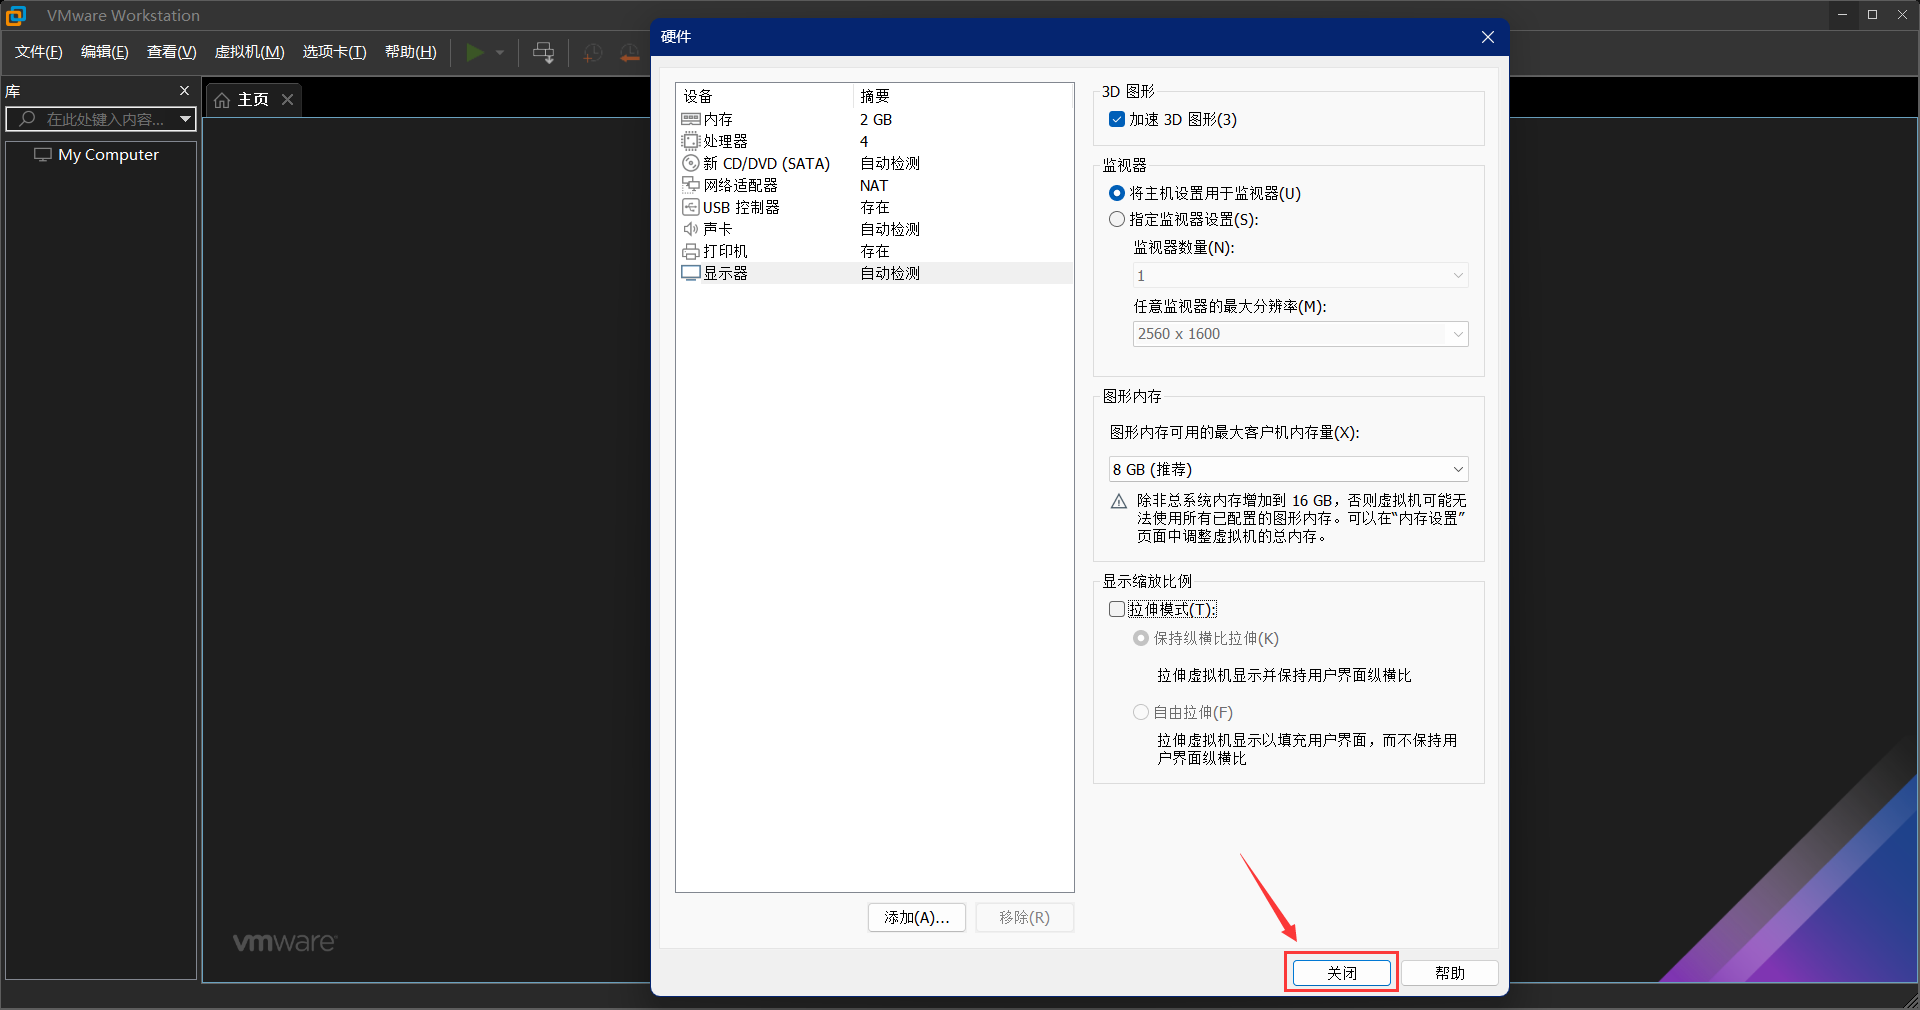Image resolution: width=1920 pixels, height=1010 pixels.
Task: Open the 帮助(H) menu
Action: 411,52
